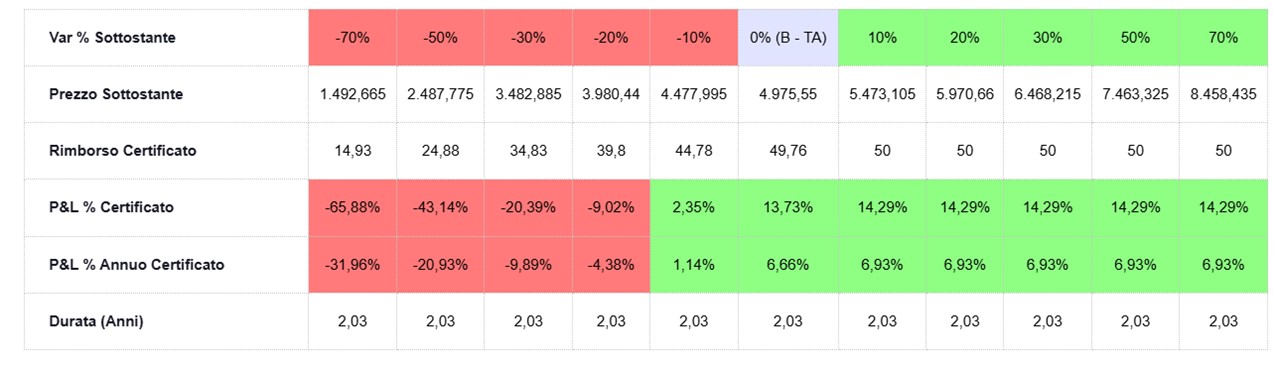Click the P&L % Certificato row label
The image size is (1274, 368).
[x=111, y=207]
